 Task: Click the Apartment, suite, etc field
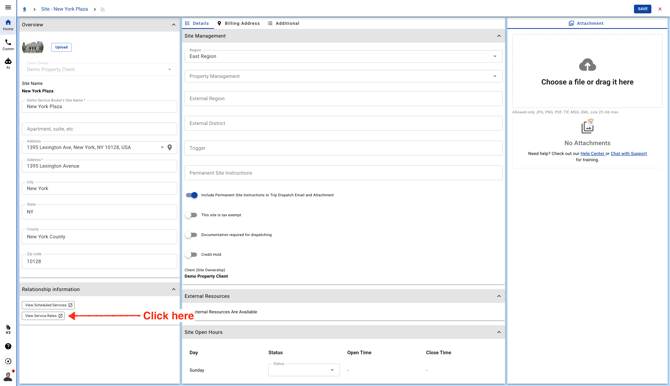pos(99,129)
